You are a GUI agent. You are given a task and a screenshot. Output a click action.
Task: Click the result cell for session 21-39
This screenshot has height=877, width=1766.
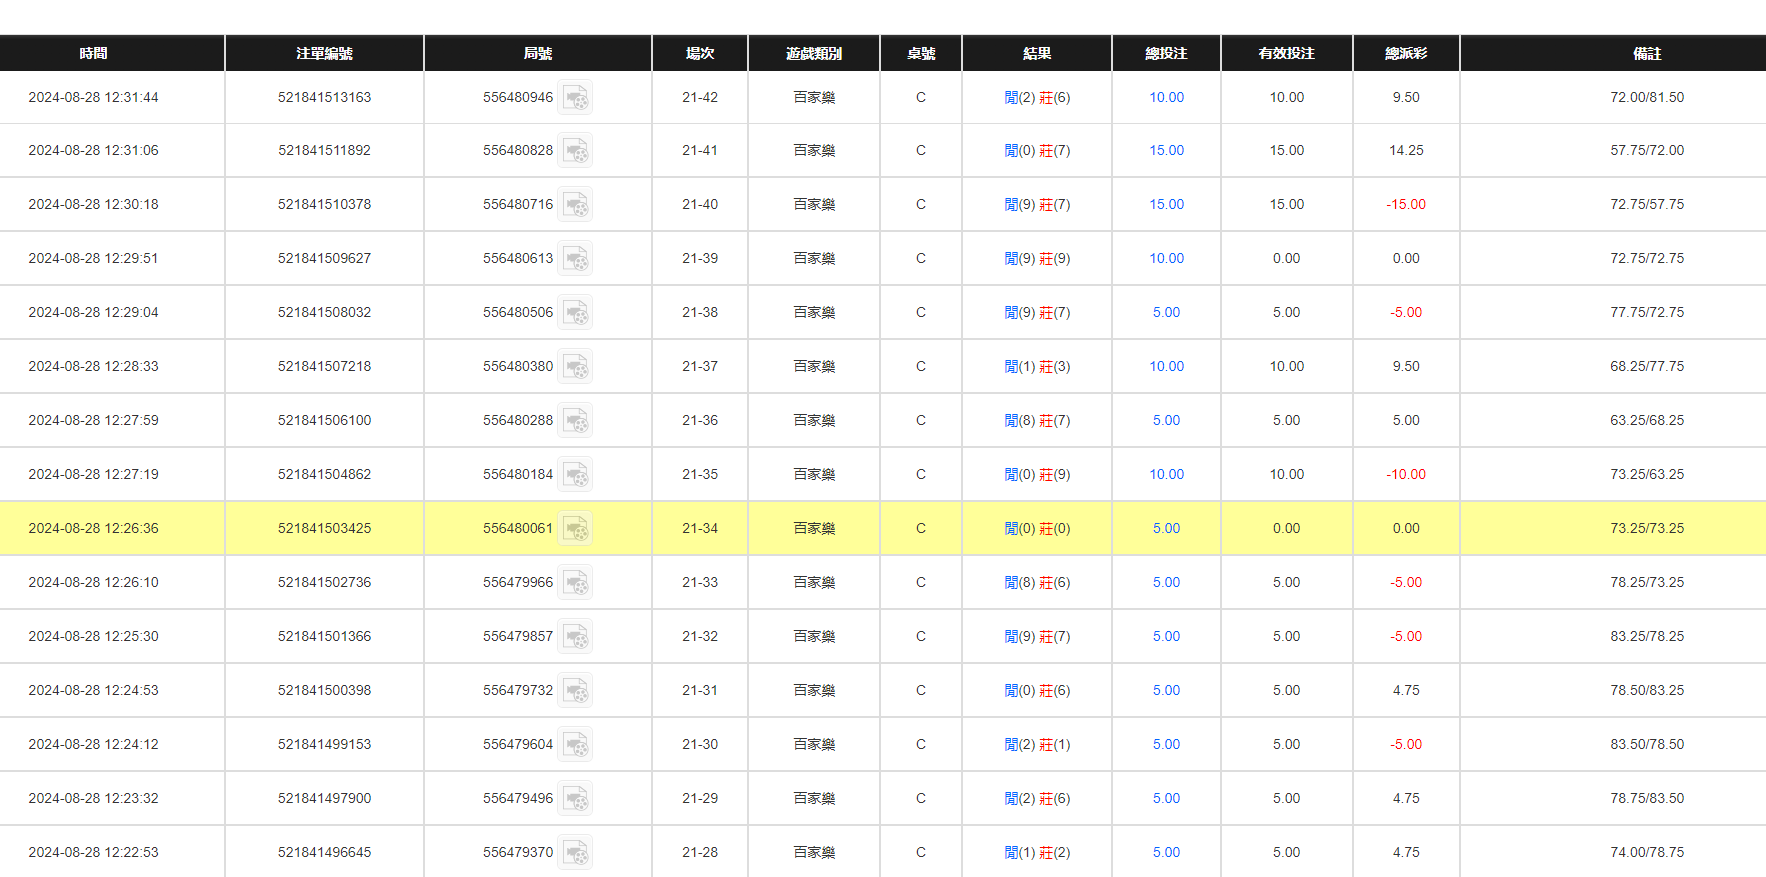[x=1037, y=259]
